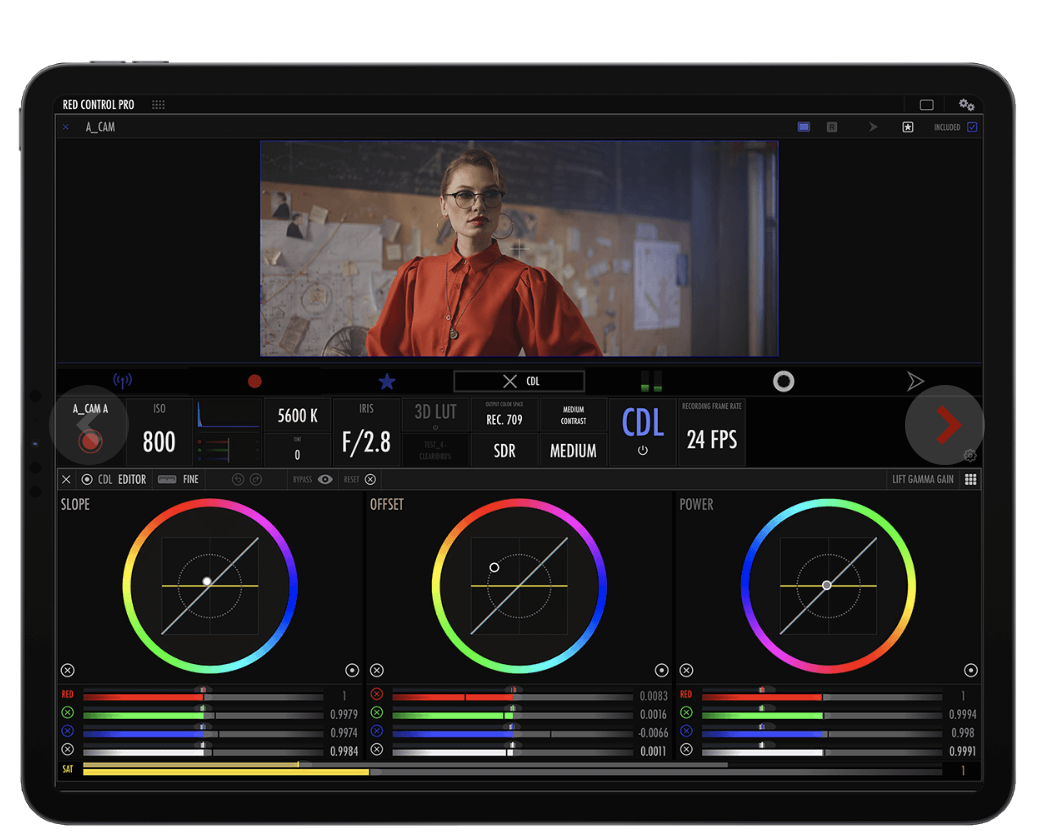
Task: Open the 24 FPS recording frame rate setting
Action: point(711,431)
